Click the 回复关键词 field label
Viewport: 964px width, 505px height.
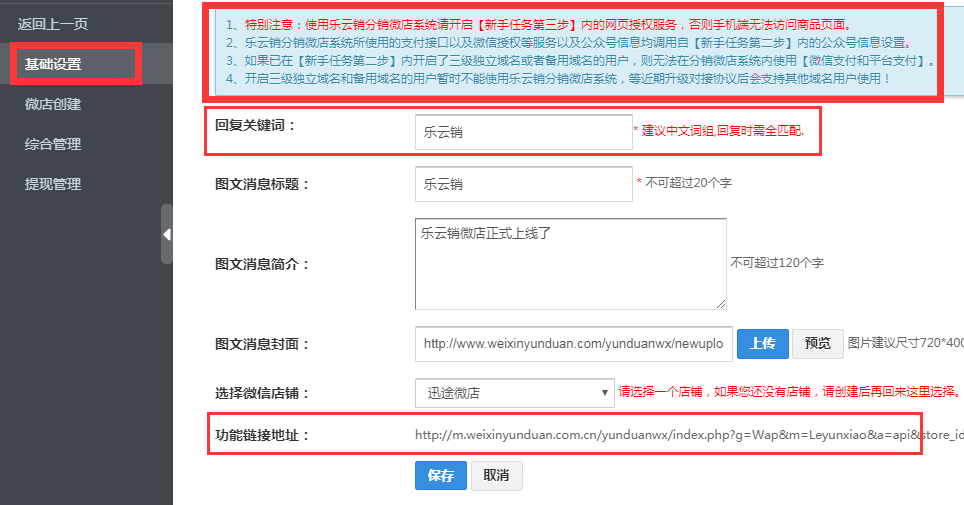tap(256, 126)
